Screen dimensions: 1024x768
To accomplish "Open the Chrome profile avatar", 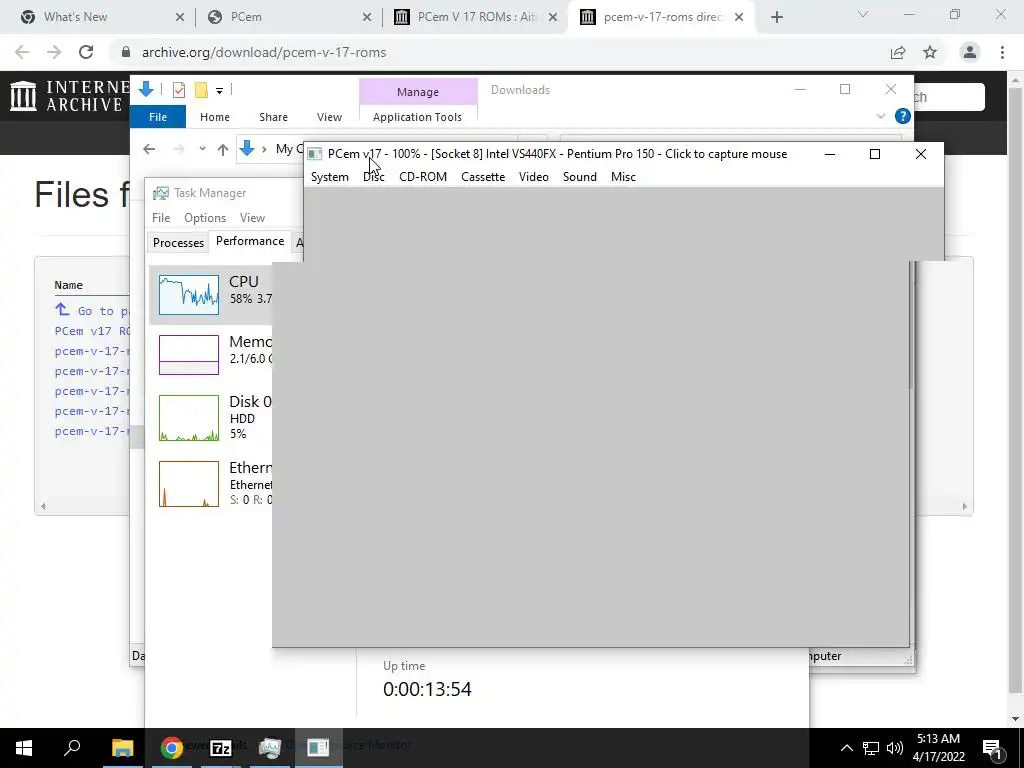I will pos(970,52).
